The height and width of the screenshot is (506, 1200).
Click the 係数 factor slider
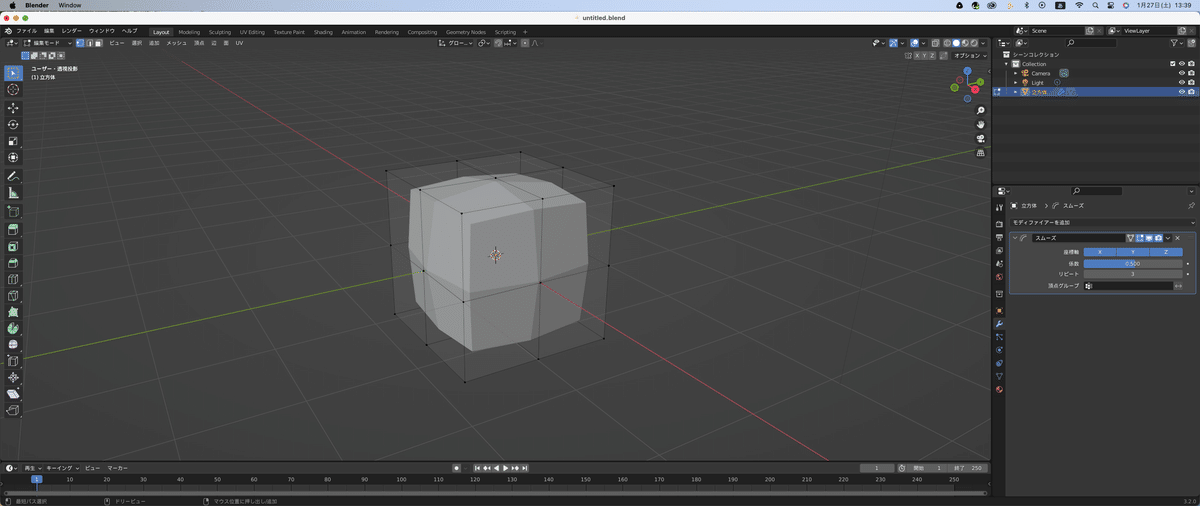(1133, 263)
